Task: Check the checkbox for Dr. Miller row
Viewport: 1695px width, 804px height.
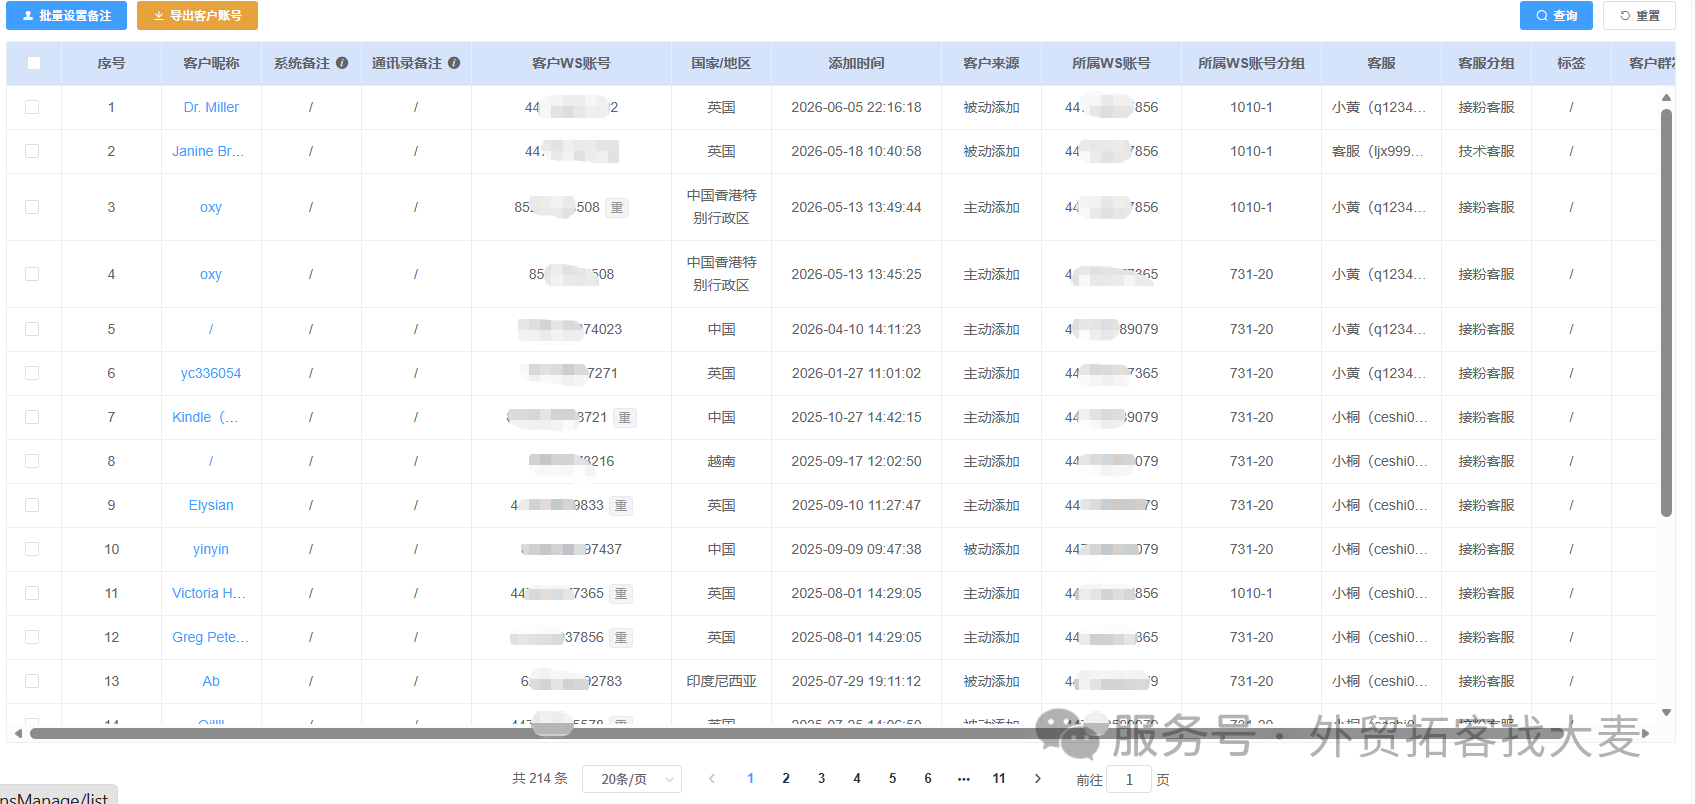Action: coord(32,107)
